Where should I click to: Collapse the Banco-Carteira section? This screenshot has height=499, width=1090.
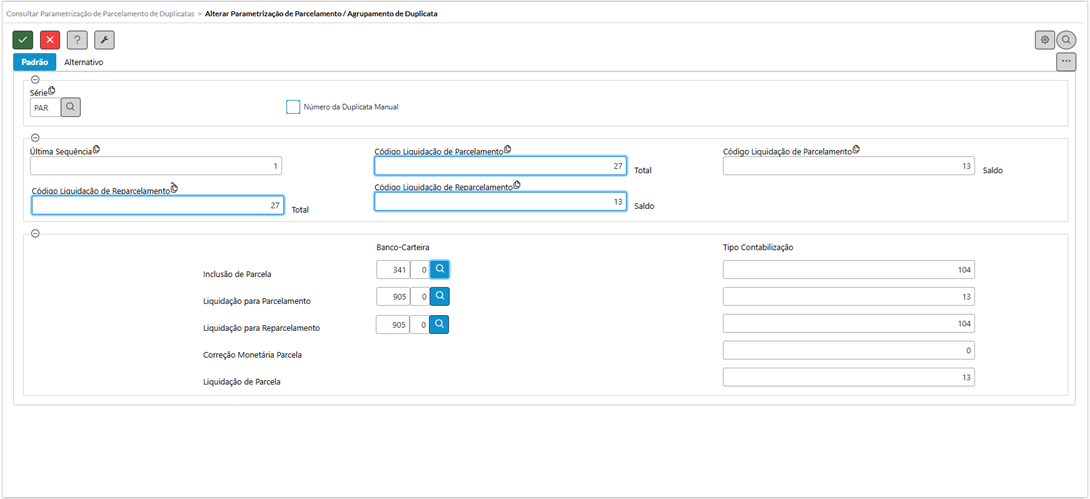(x=35, y=234)
